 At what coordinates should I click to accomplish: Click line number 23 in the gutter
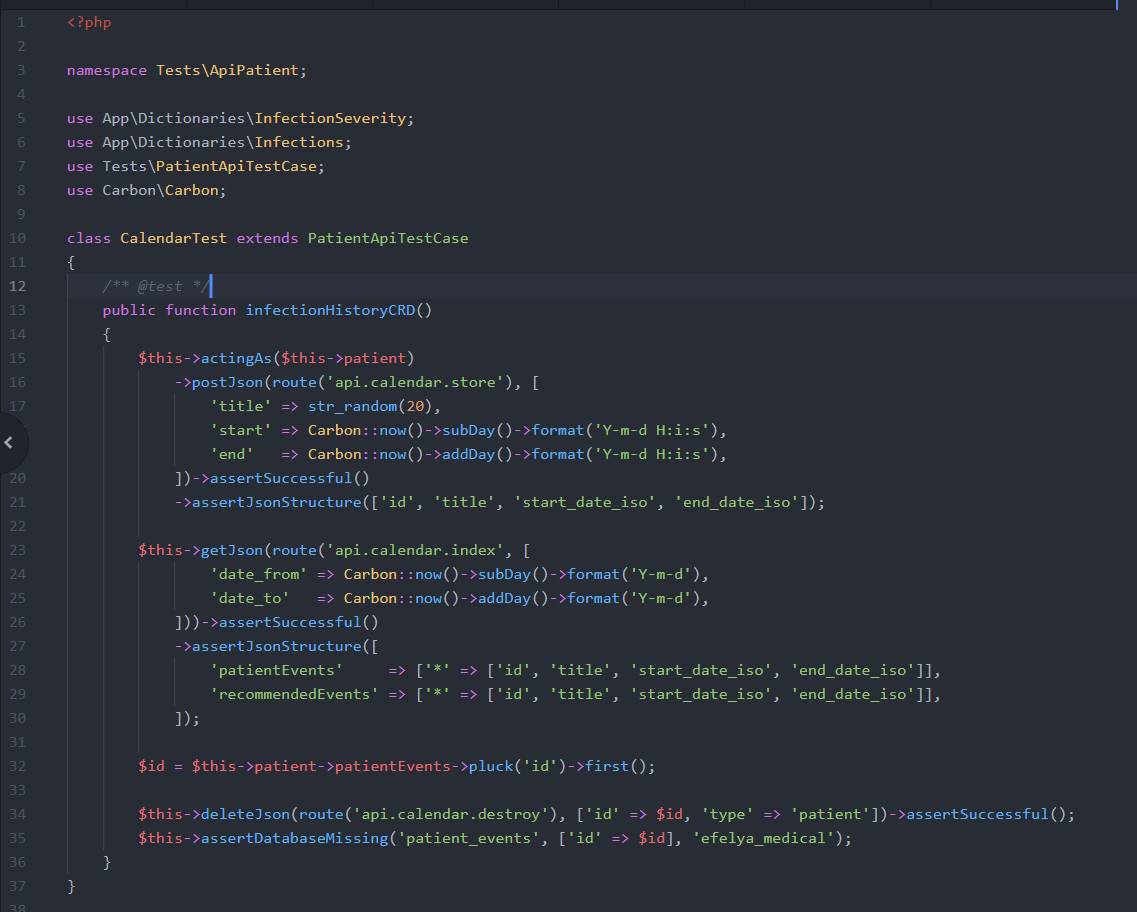click(x=17, y=550)
